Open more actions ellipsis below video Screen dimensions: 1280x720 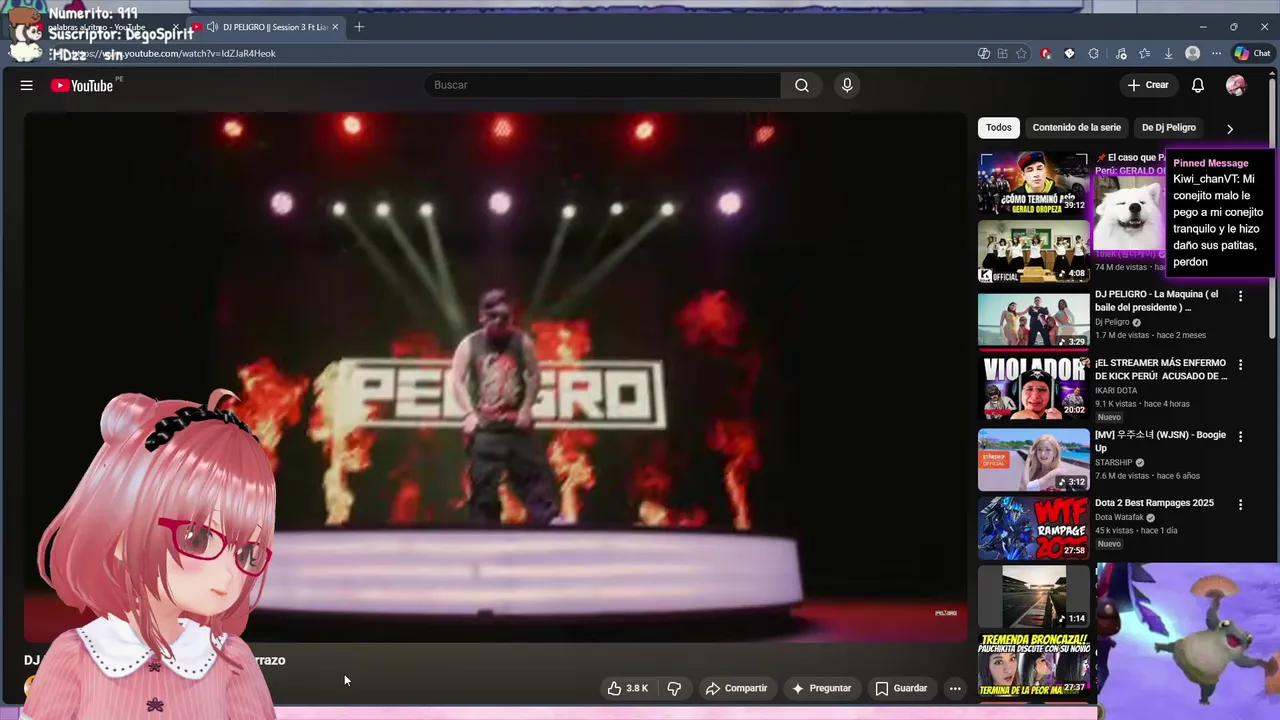(x=955, y=688)
